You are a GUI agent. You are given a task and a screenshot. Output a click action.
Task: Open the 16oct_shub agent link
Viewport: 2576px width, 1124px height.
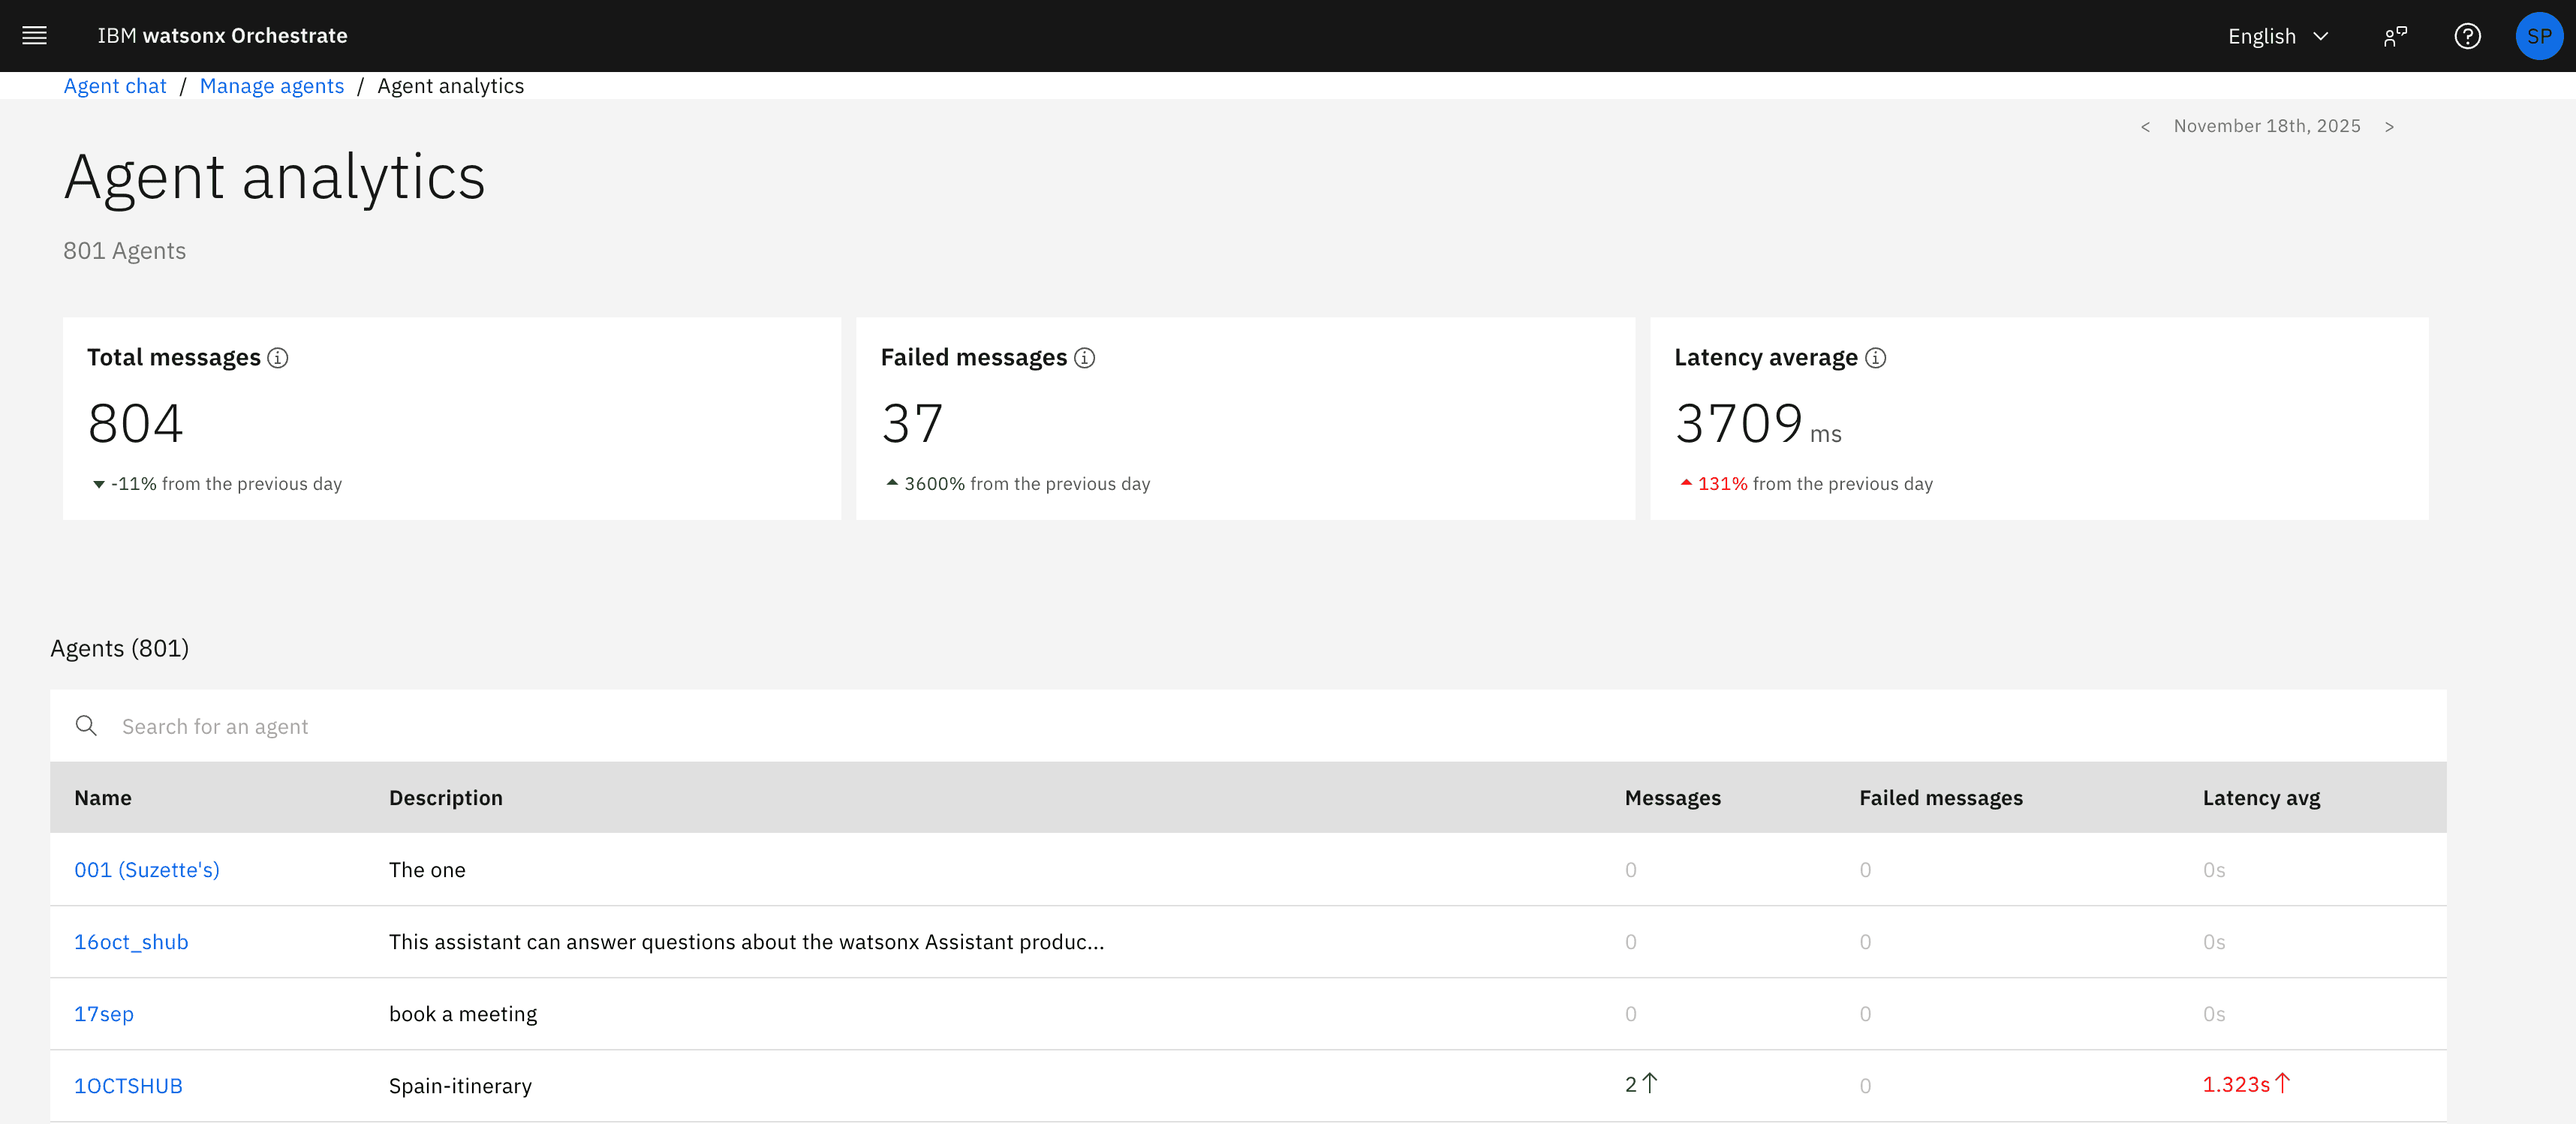[x=131, y=942]
